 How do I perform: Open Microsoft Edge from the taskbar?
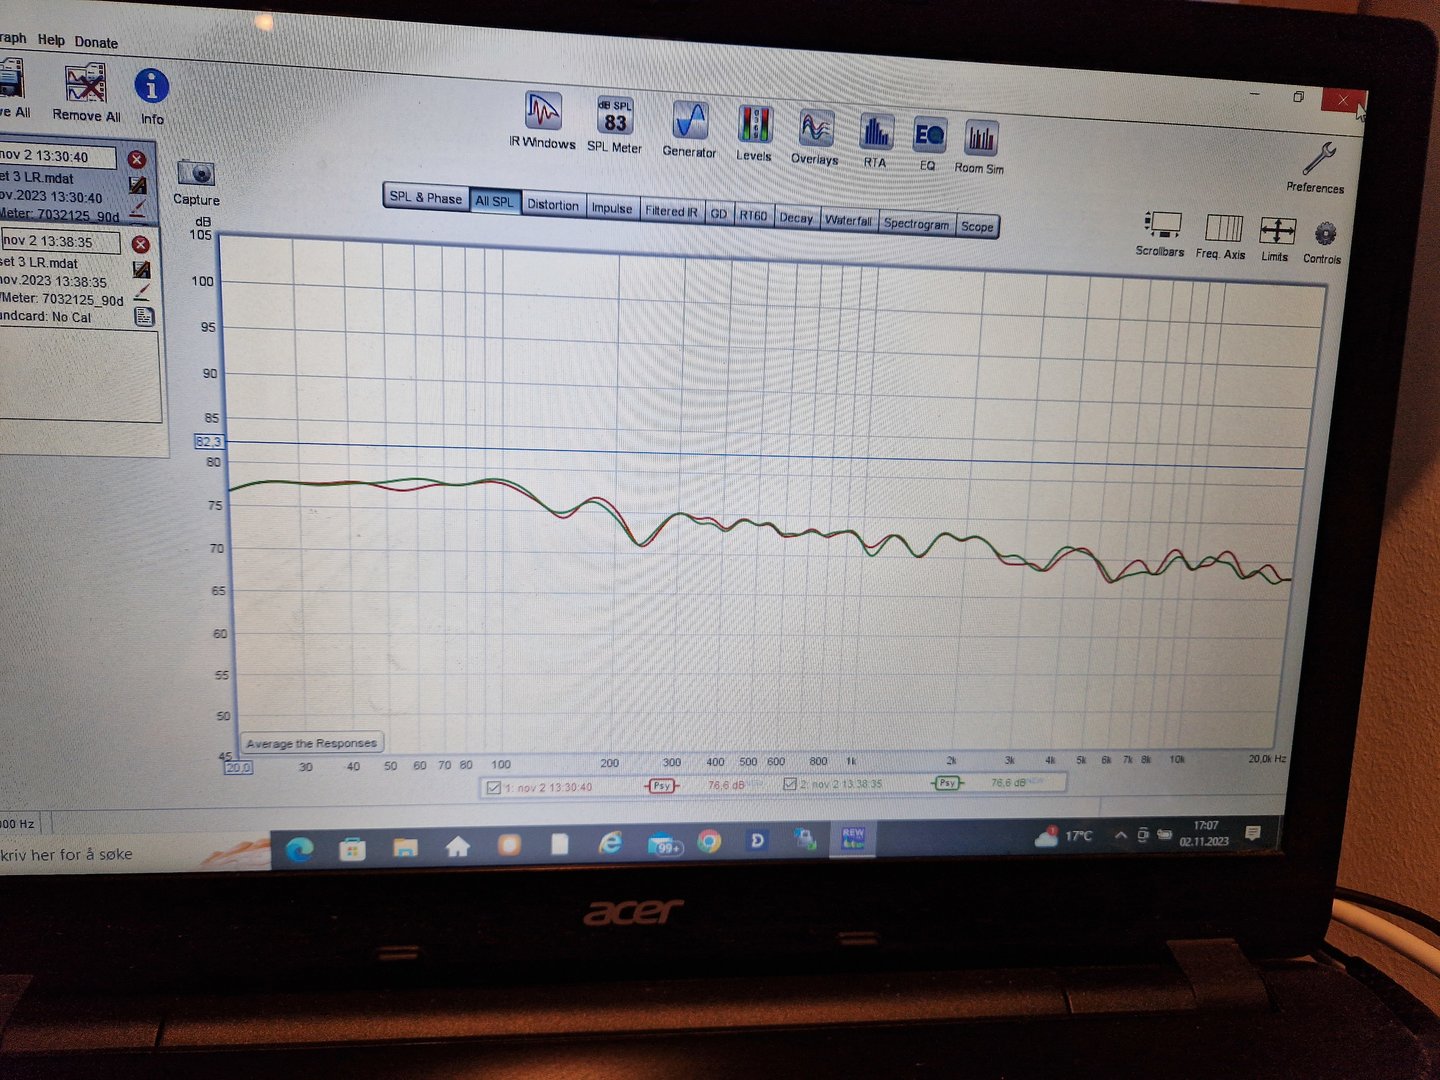[x=300, y=849]
